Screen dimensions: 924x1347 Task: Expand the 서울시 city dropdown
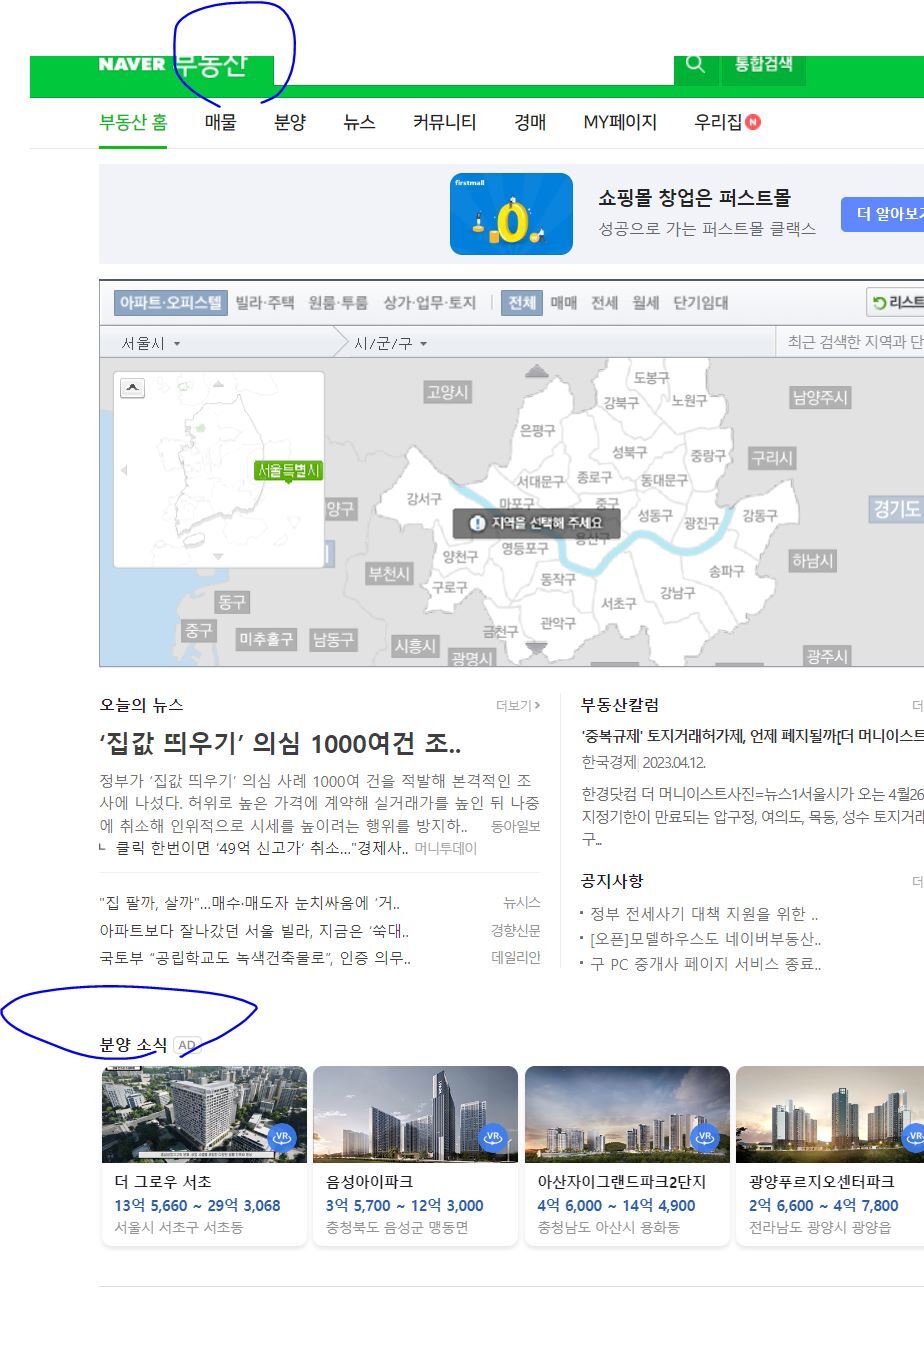pyautogui.click(x=151, y=343)
